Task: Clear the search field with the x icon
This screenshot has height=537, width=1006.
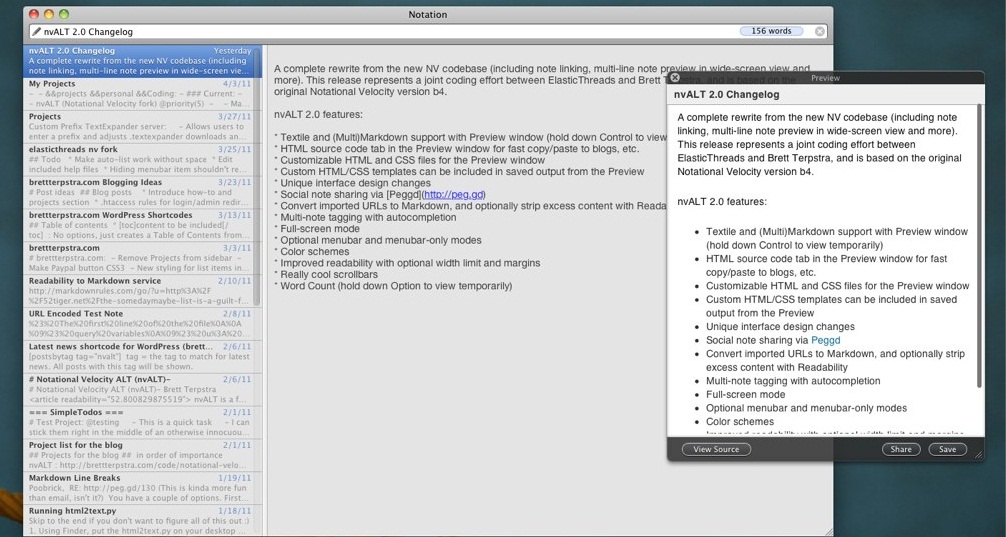Action: click(819, 31)
